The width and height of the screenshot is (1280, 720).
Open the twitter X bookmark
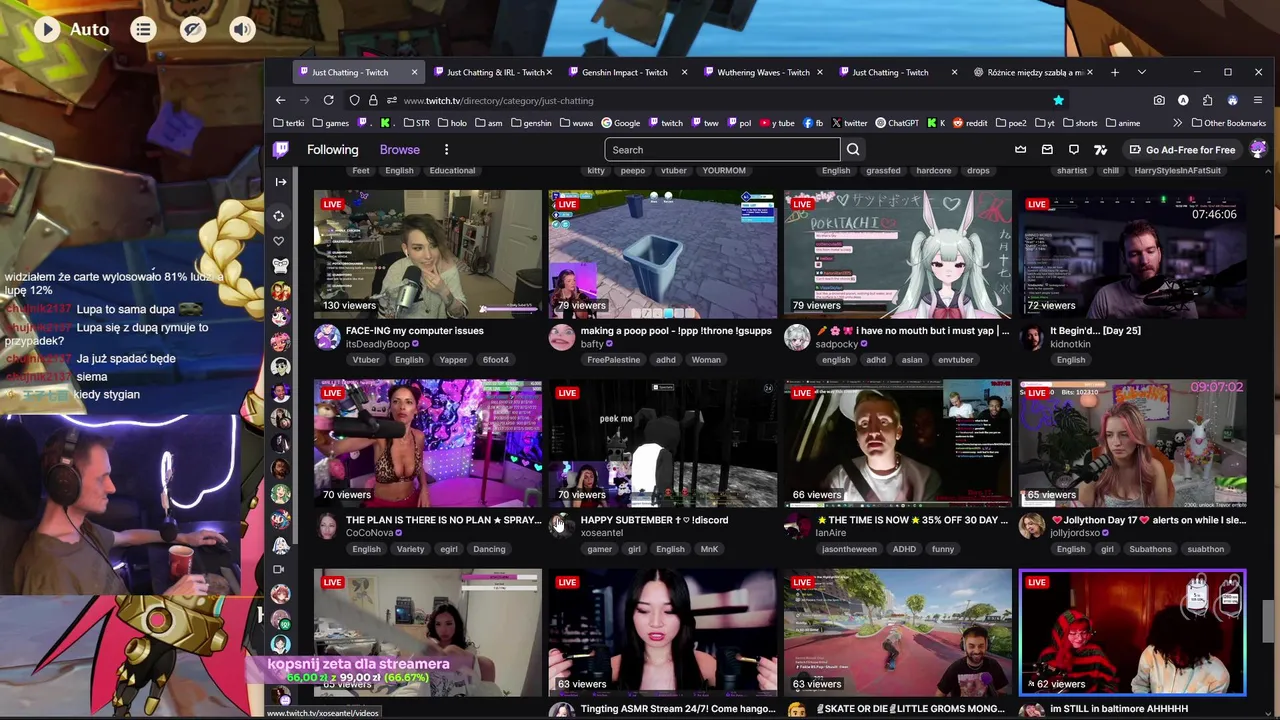(849, 123)
